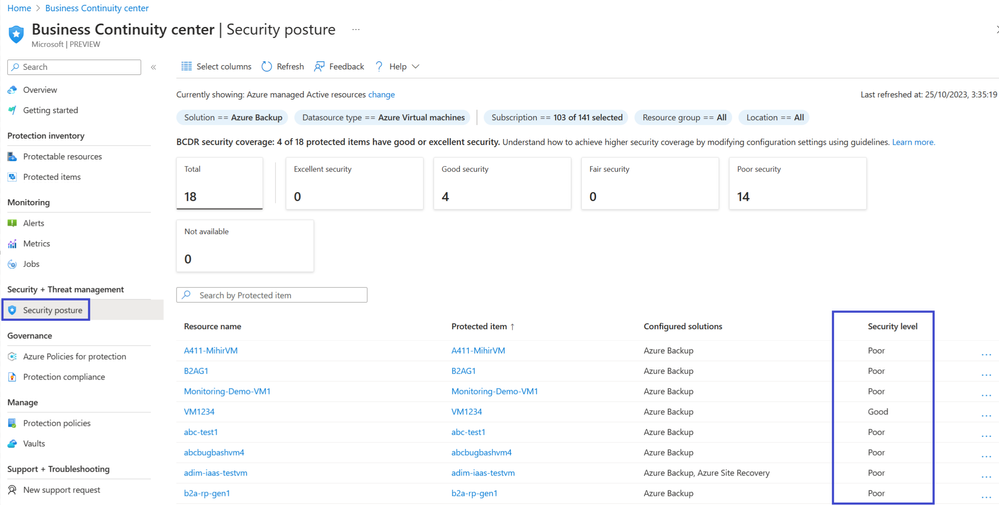The width and height of the screenshot is (999, 505).
Task: Click the Business Continuity center breadcrumb
Action: pyautogui.click(x=97, y=8)
